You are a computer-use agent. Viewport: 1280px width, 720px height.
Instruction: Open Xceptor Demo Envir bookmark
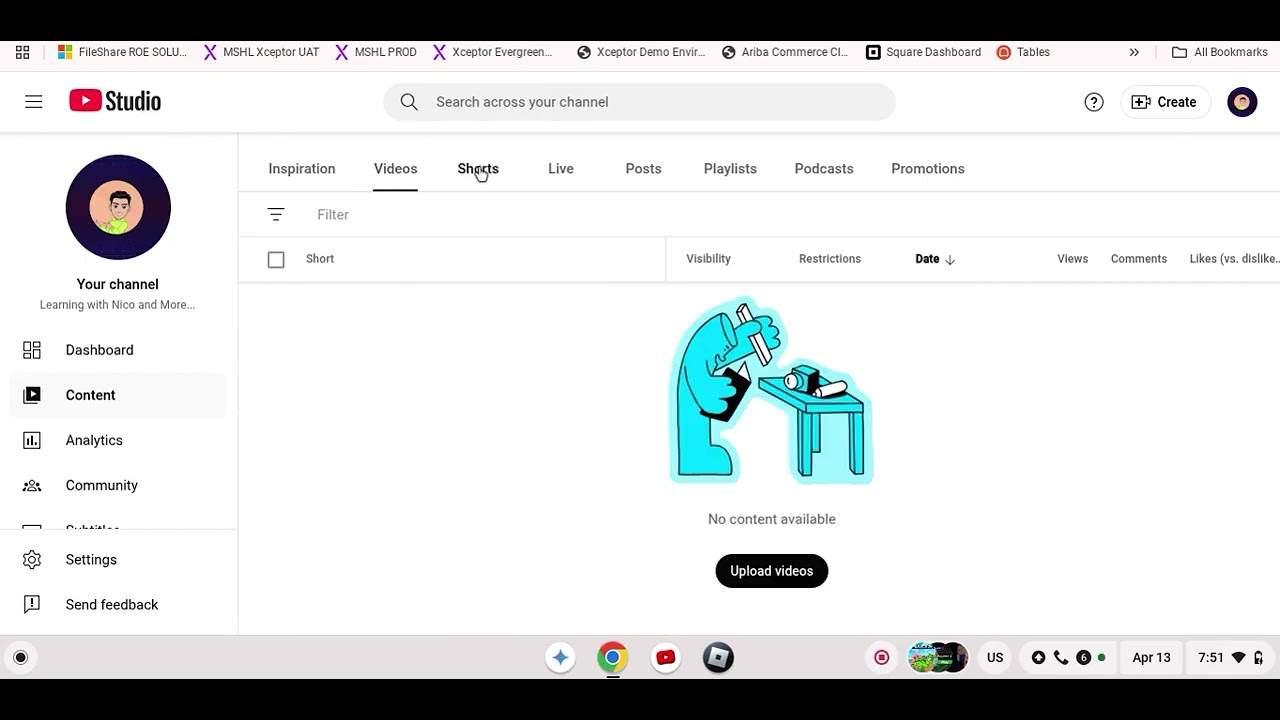click(641, 52)
